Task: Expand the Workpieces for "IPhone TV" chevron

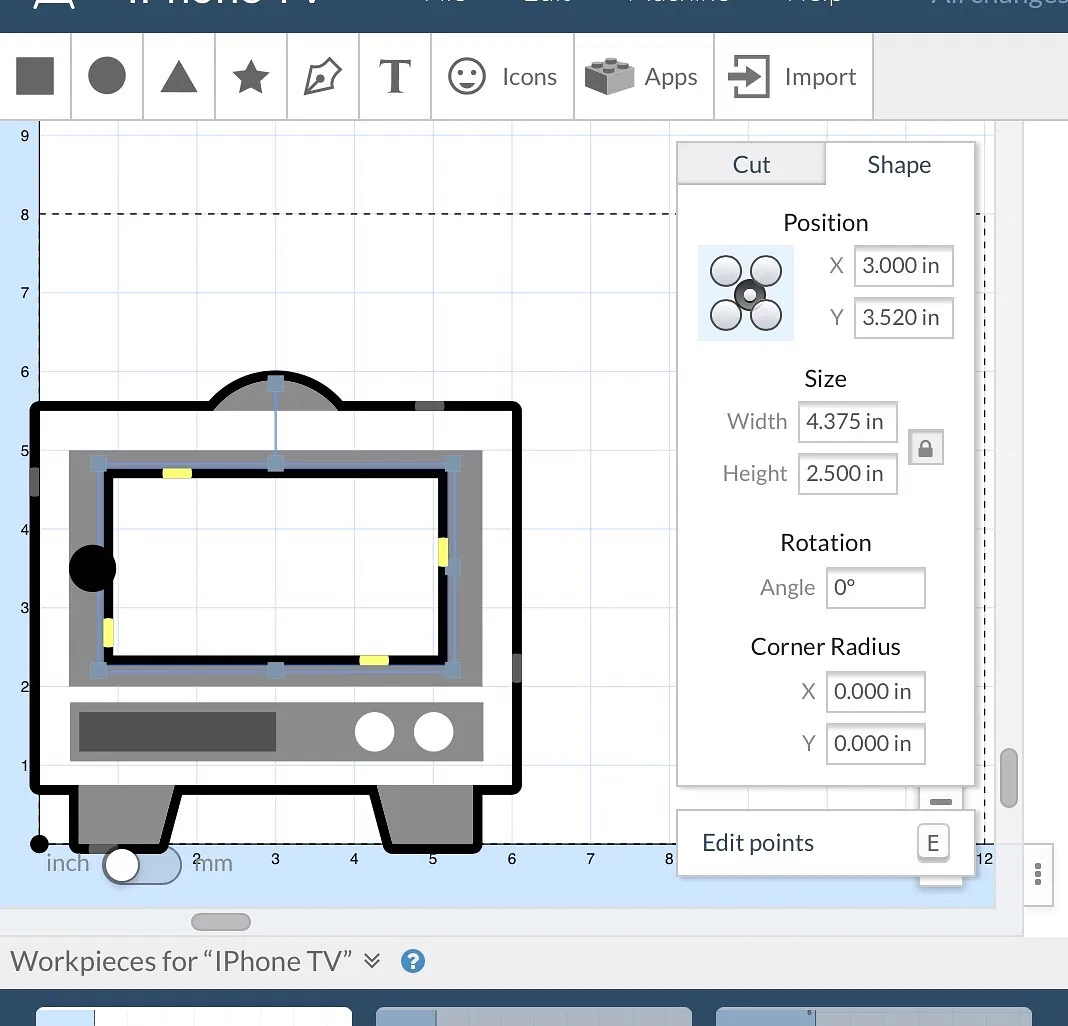Action: coord(372,961)
